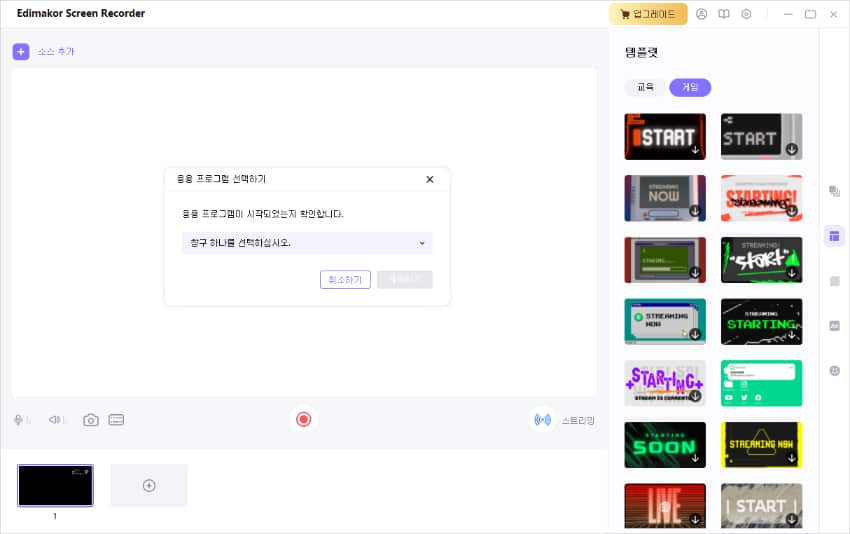The image size is (850, 534).
Task: Take a screenshot with camera icon
Action: click(x=91, y=420)
